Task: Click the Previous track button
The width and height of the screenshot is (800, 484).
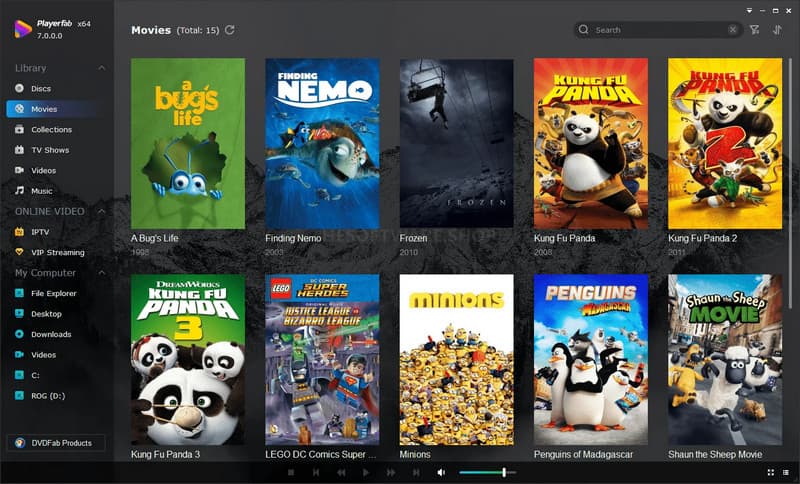Action: (x=316, y=473)
